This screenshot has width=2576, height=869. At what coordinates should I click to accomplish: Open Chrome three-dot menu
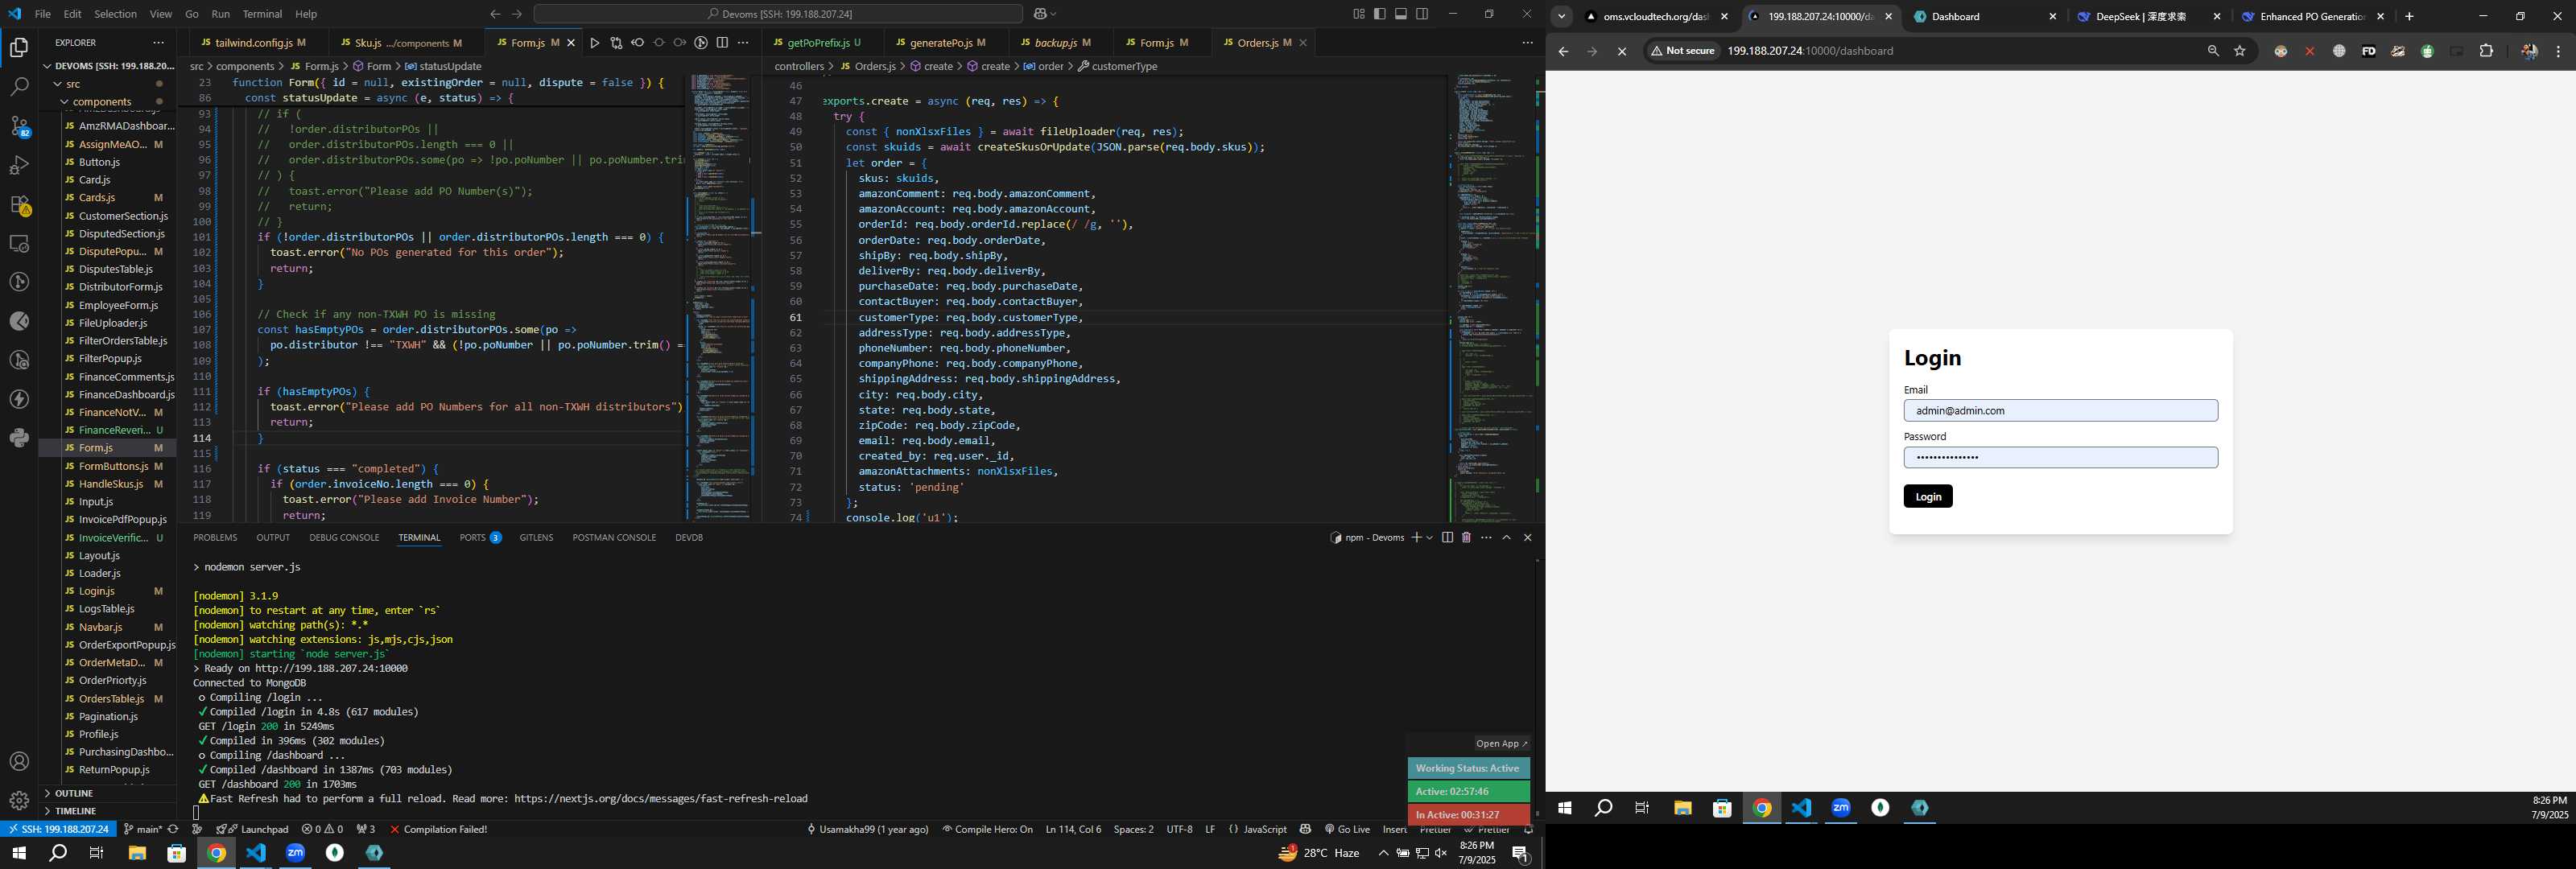coord(2558,51)
